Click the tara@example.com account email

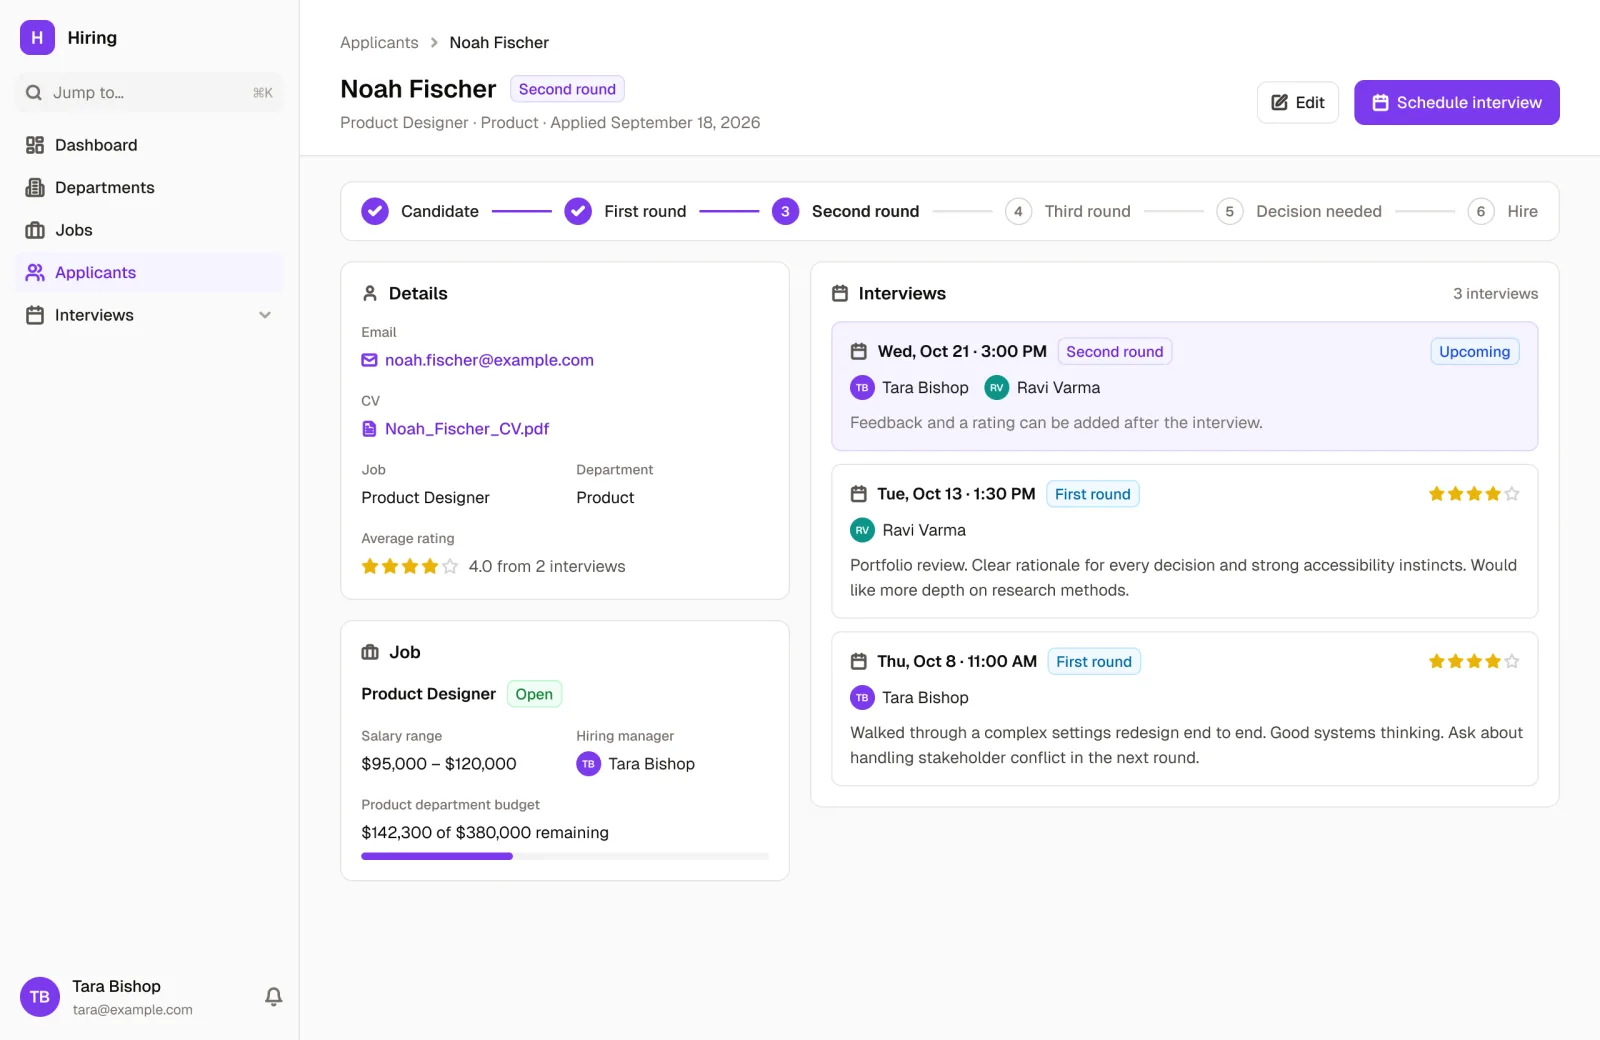(x=132, y=1010)
